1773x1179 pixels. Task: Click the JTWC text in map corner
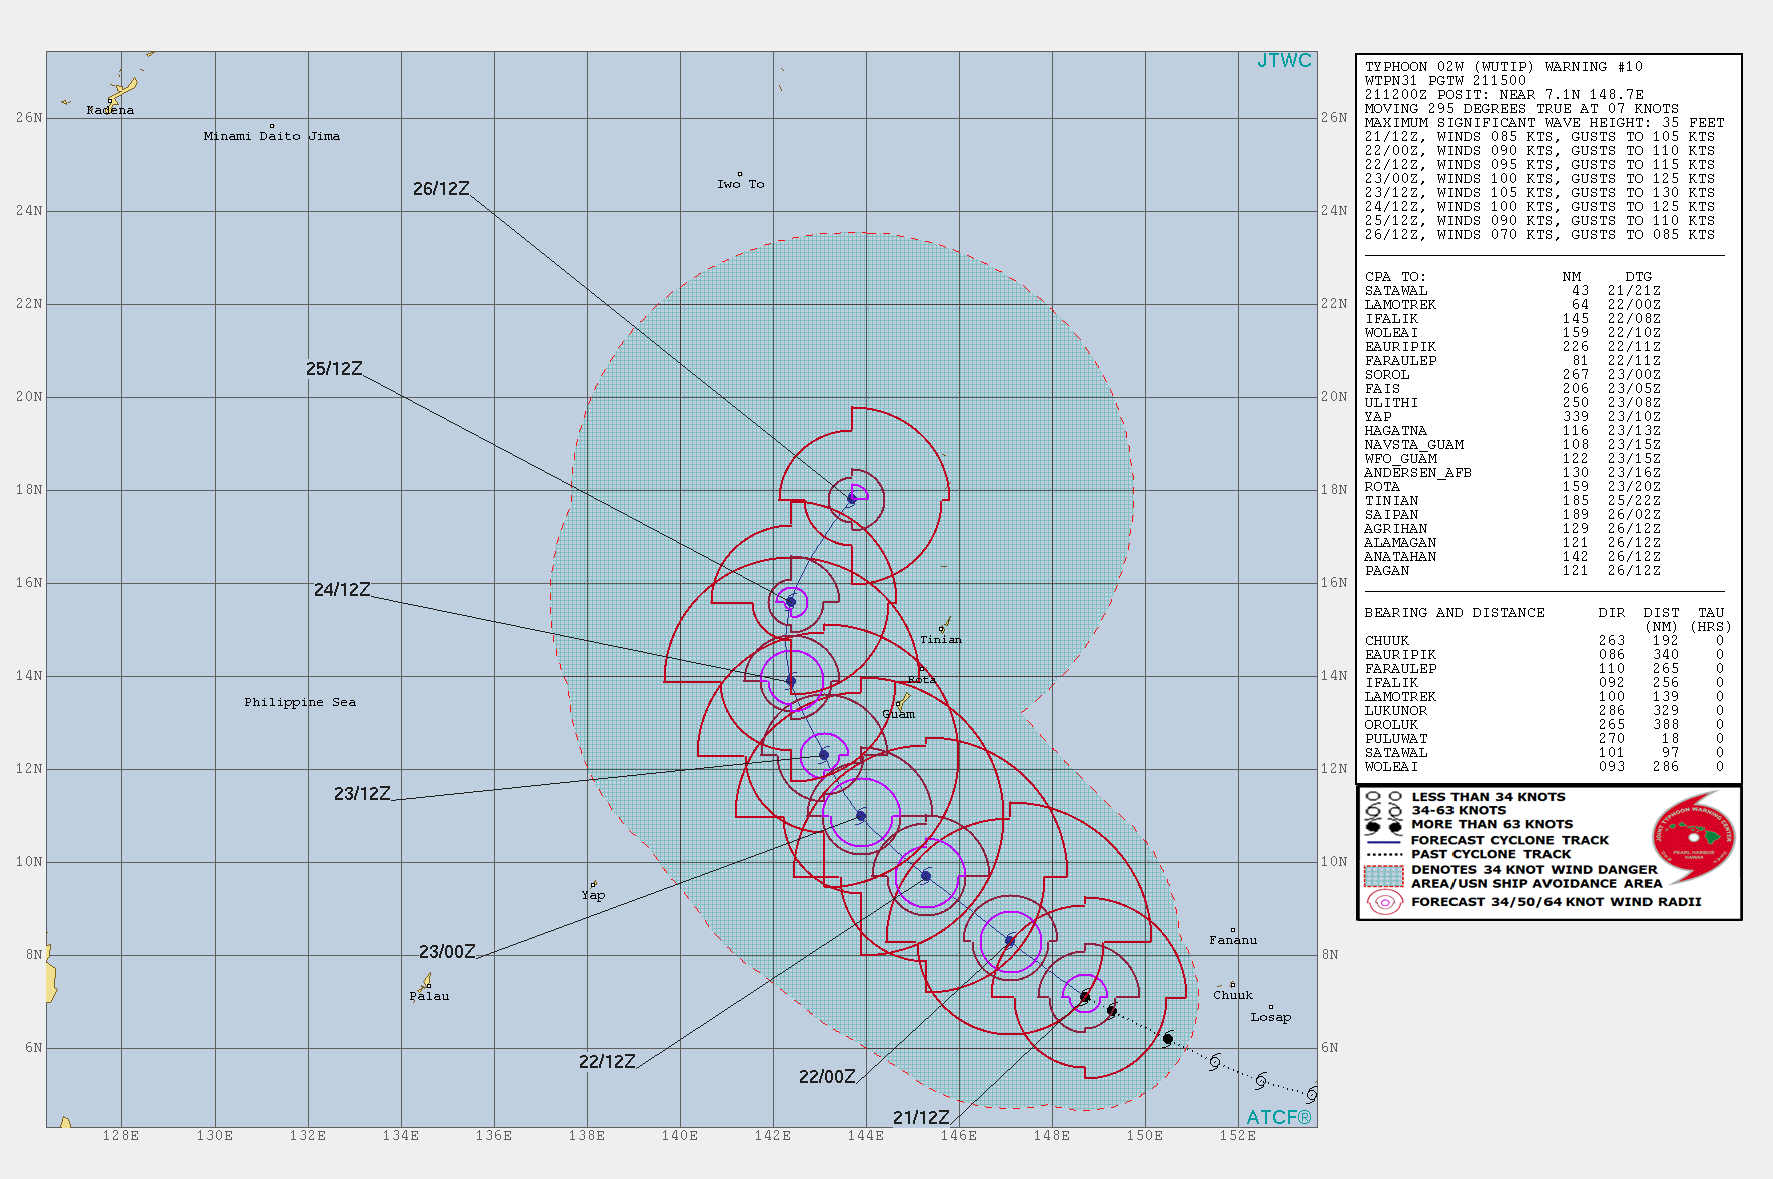[x=1284, y=61]
